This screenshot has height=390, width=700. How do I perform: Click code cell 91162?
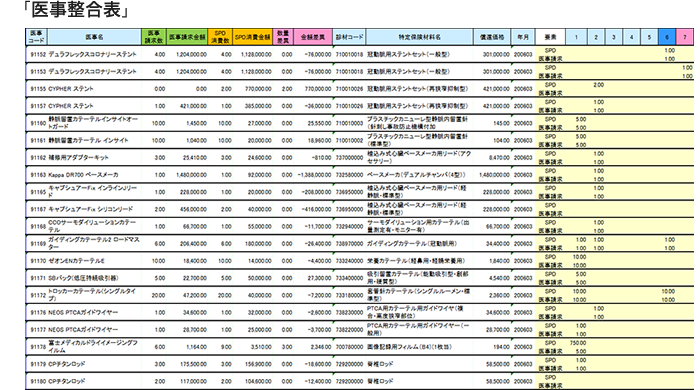pos(38,158)
